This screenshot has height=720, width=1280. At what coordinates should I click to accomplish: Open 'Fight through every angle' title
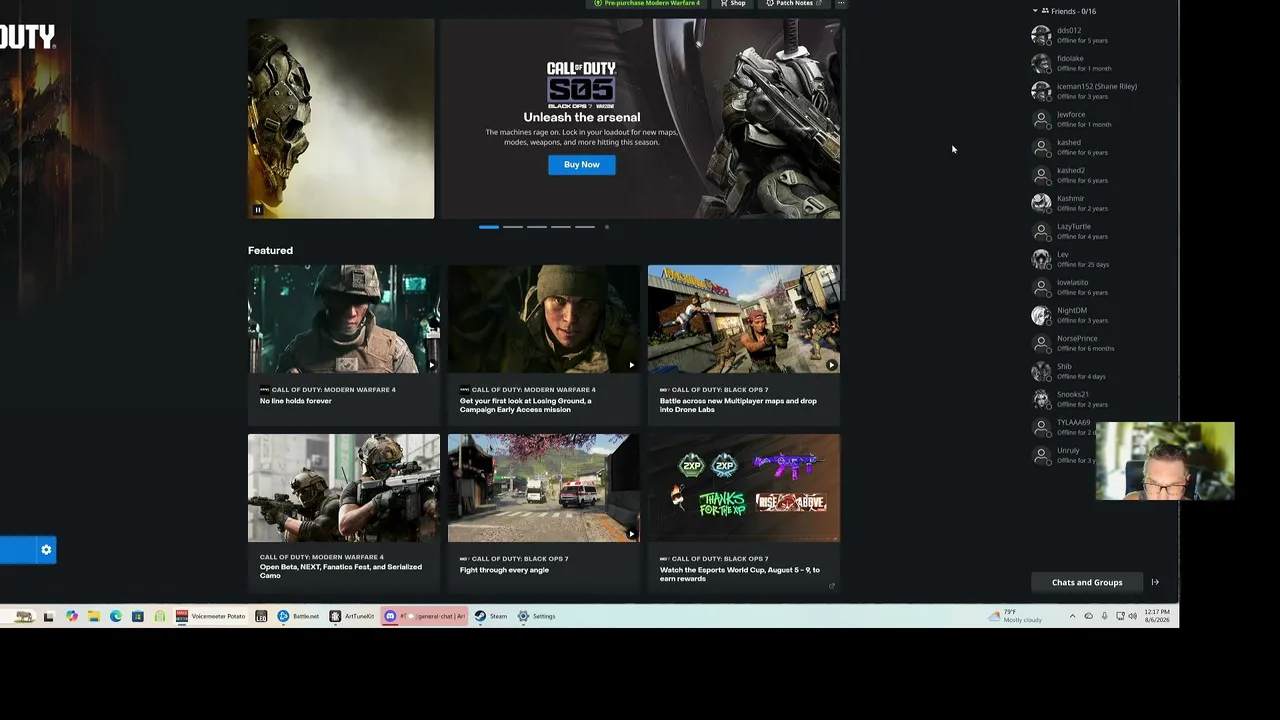pyautogui.click(x=504, y=570)
